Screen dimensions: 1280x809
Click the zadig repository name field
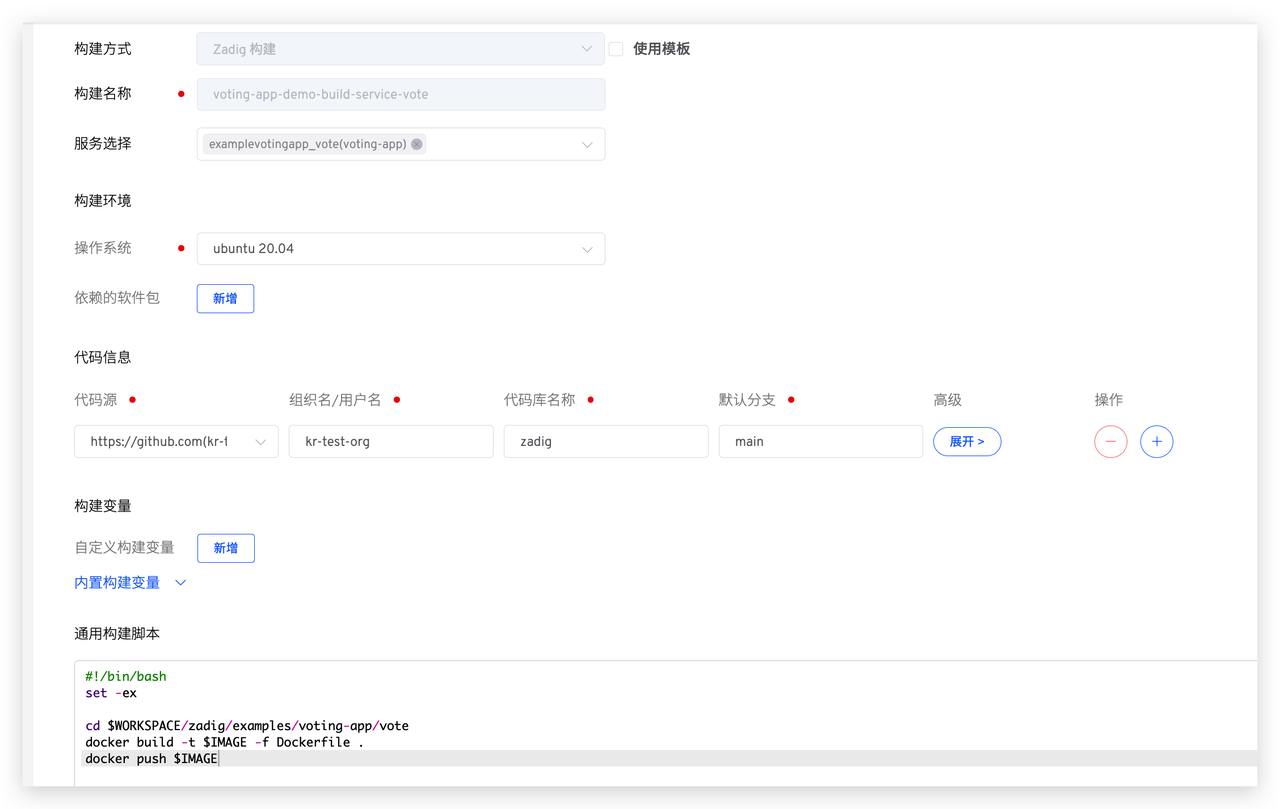605,441
